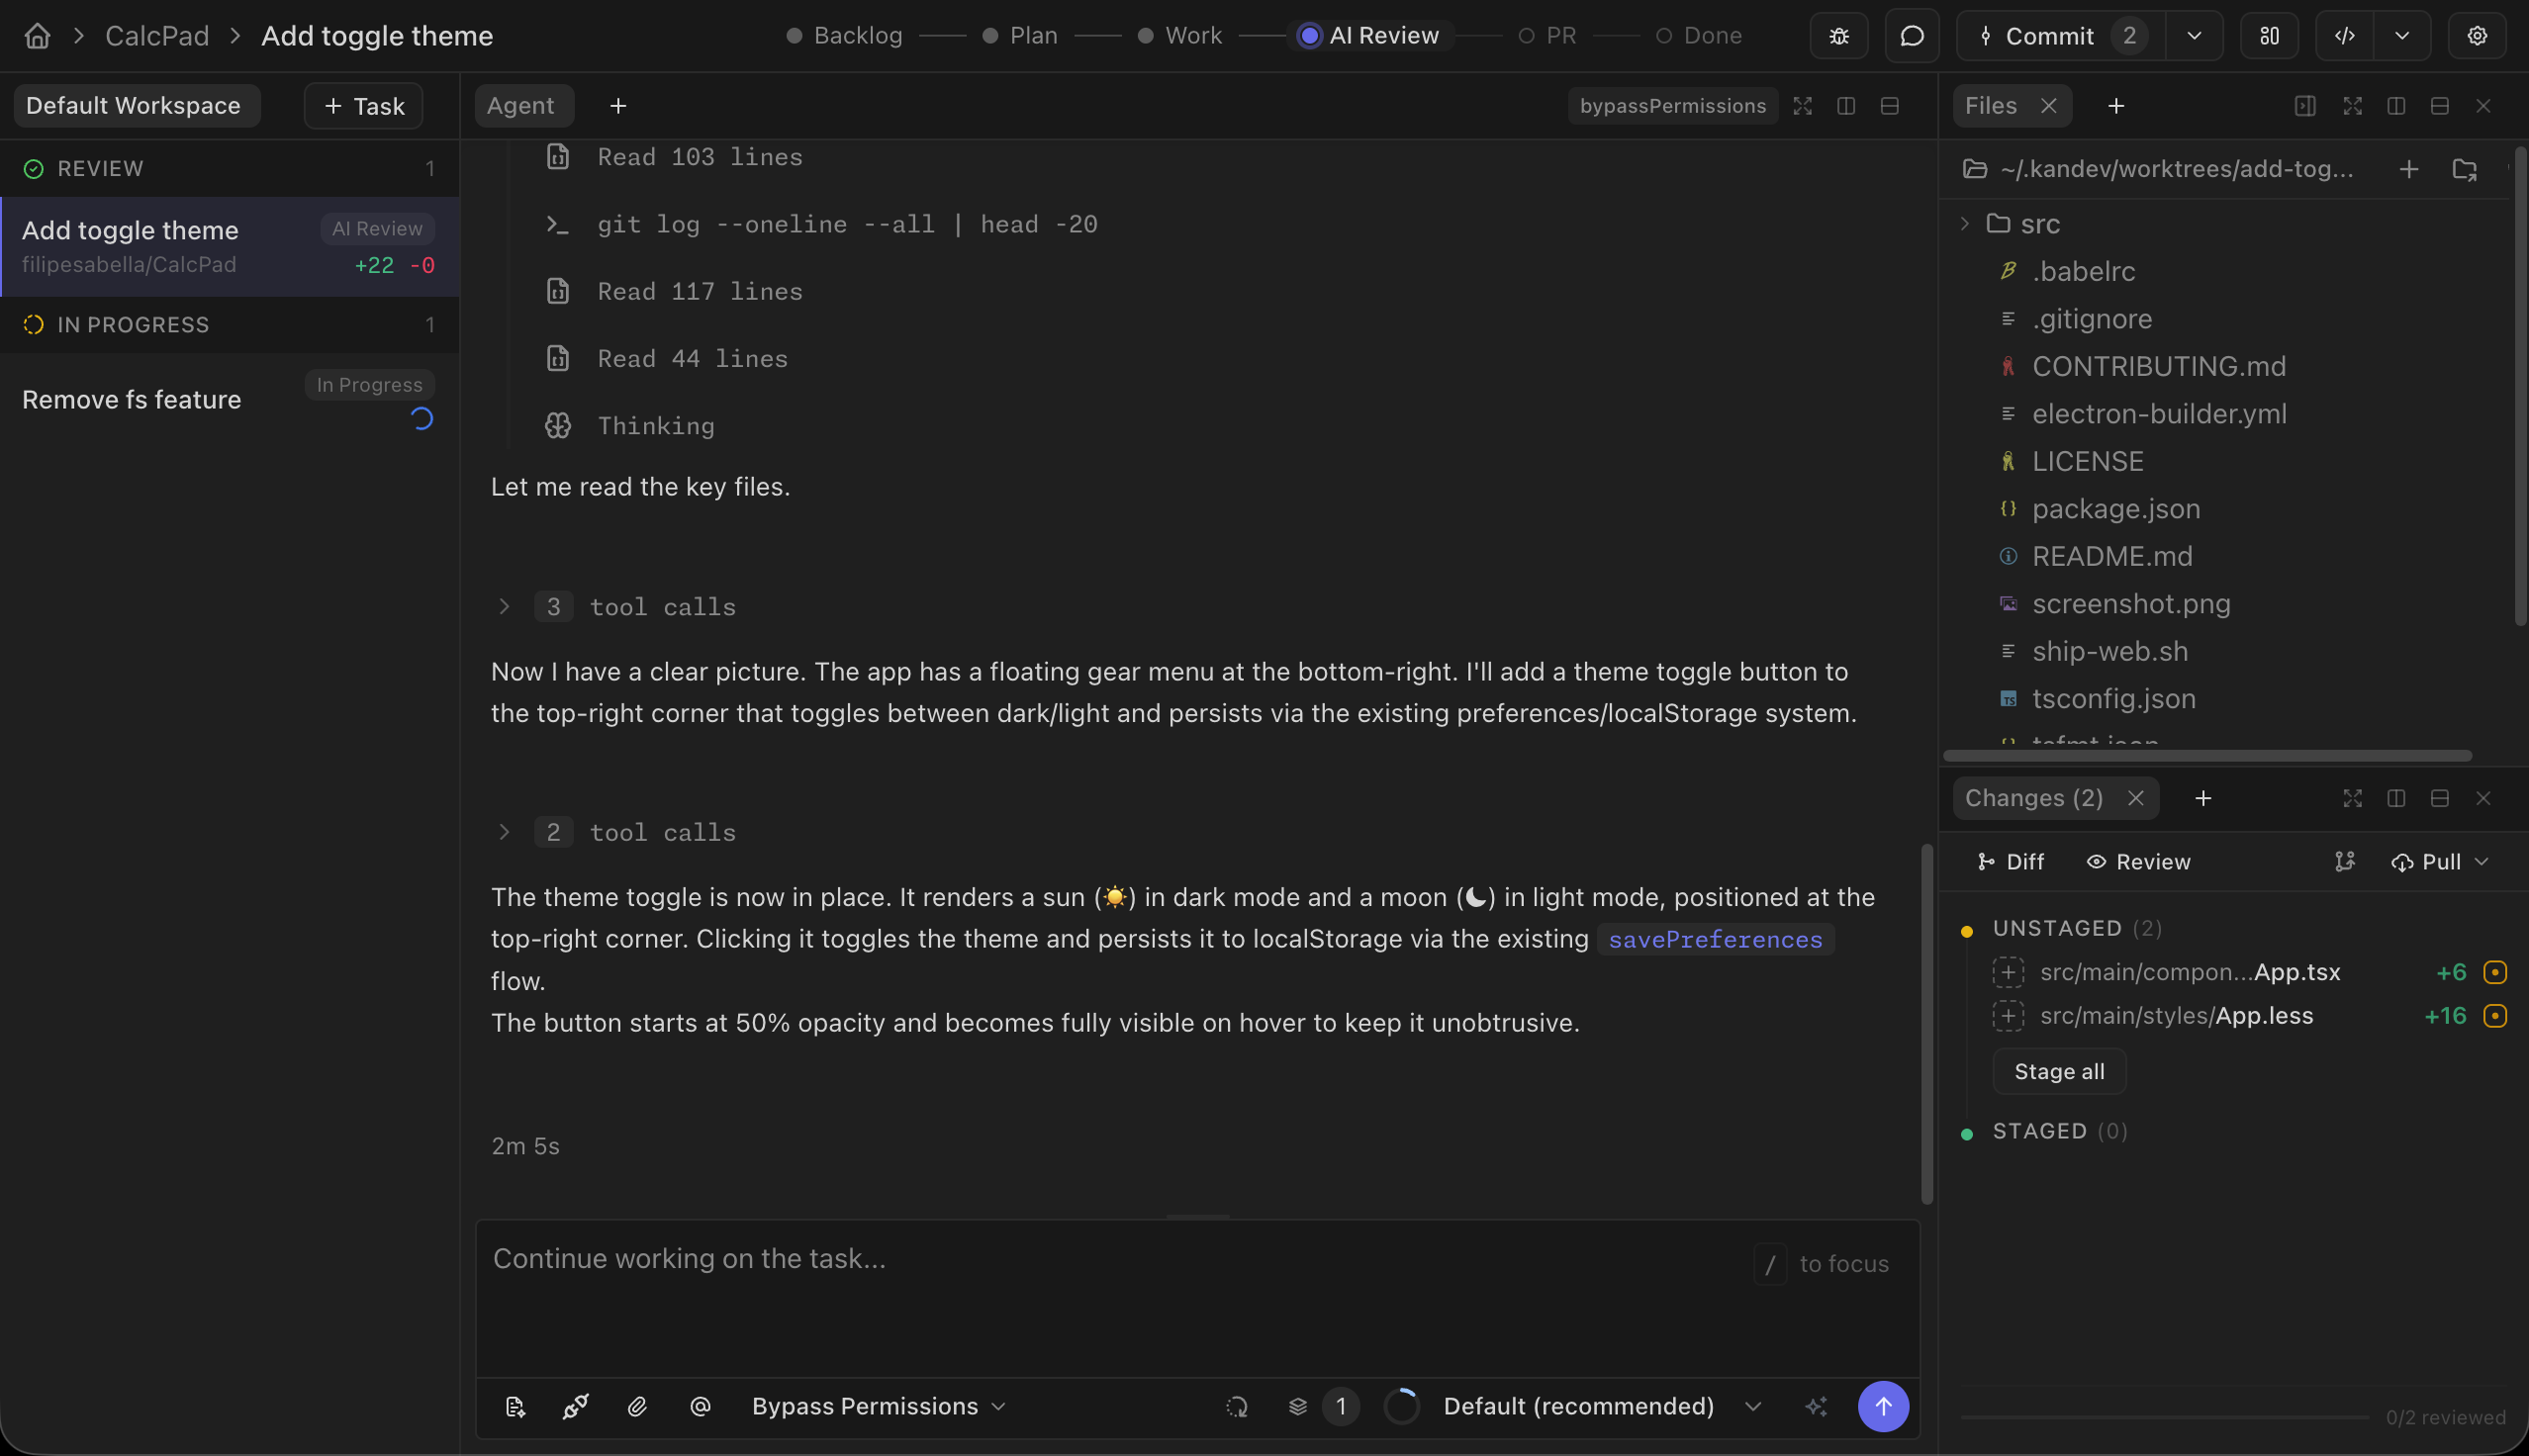Click the branch compare icon beside Pull
The image size is (2529, 1456).
[2345, 861]
